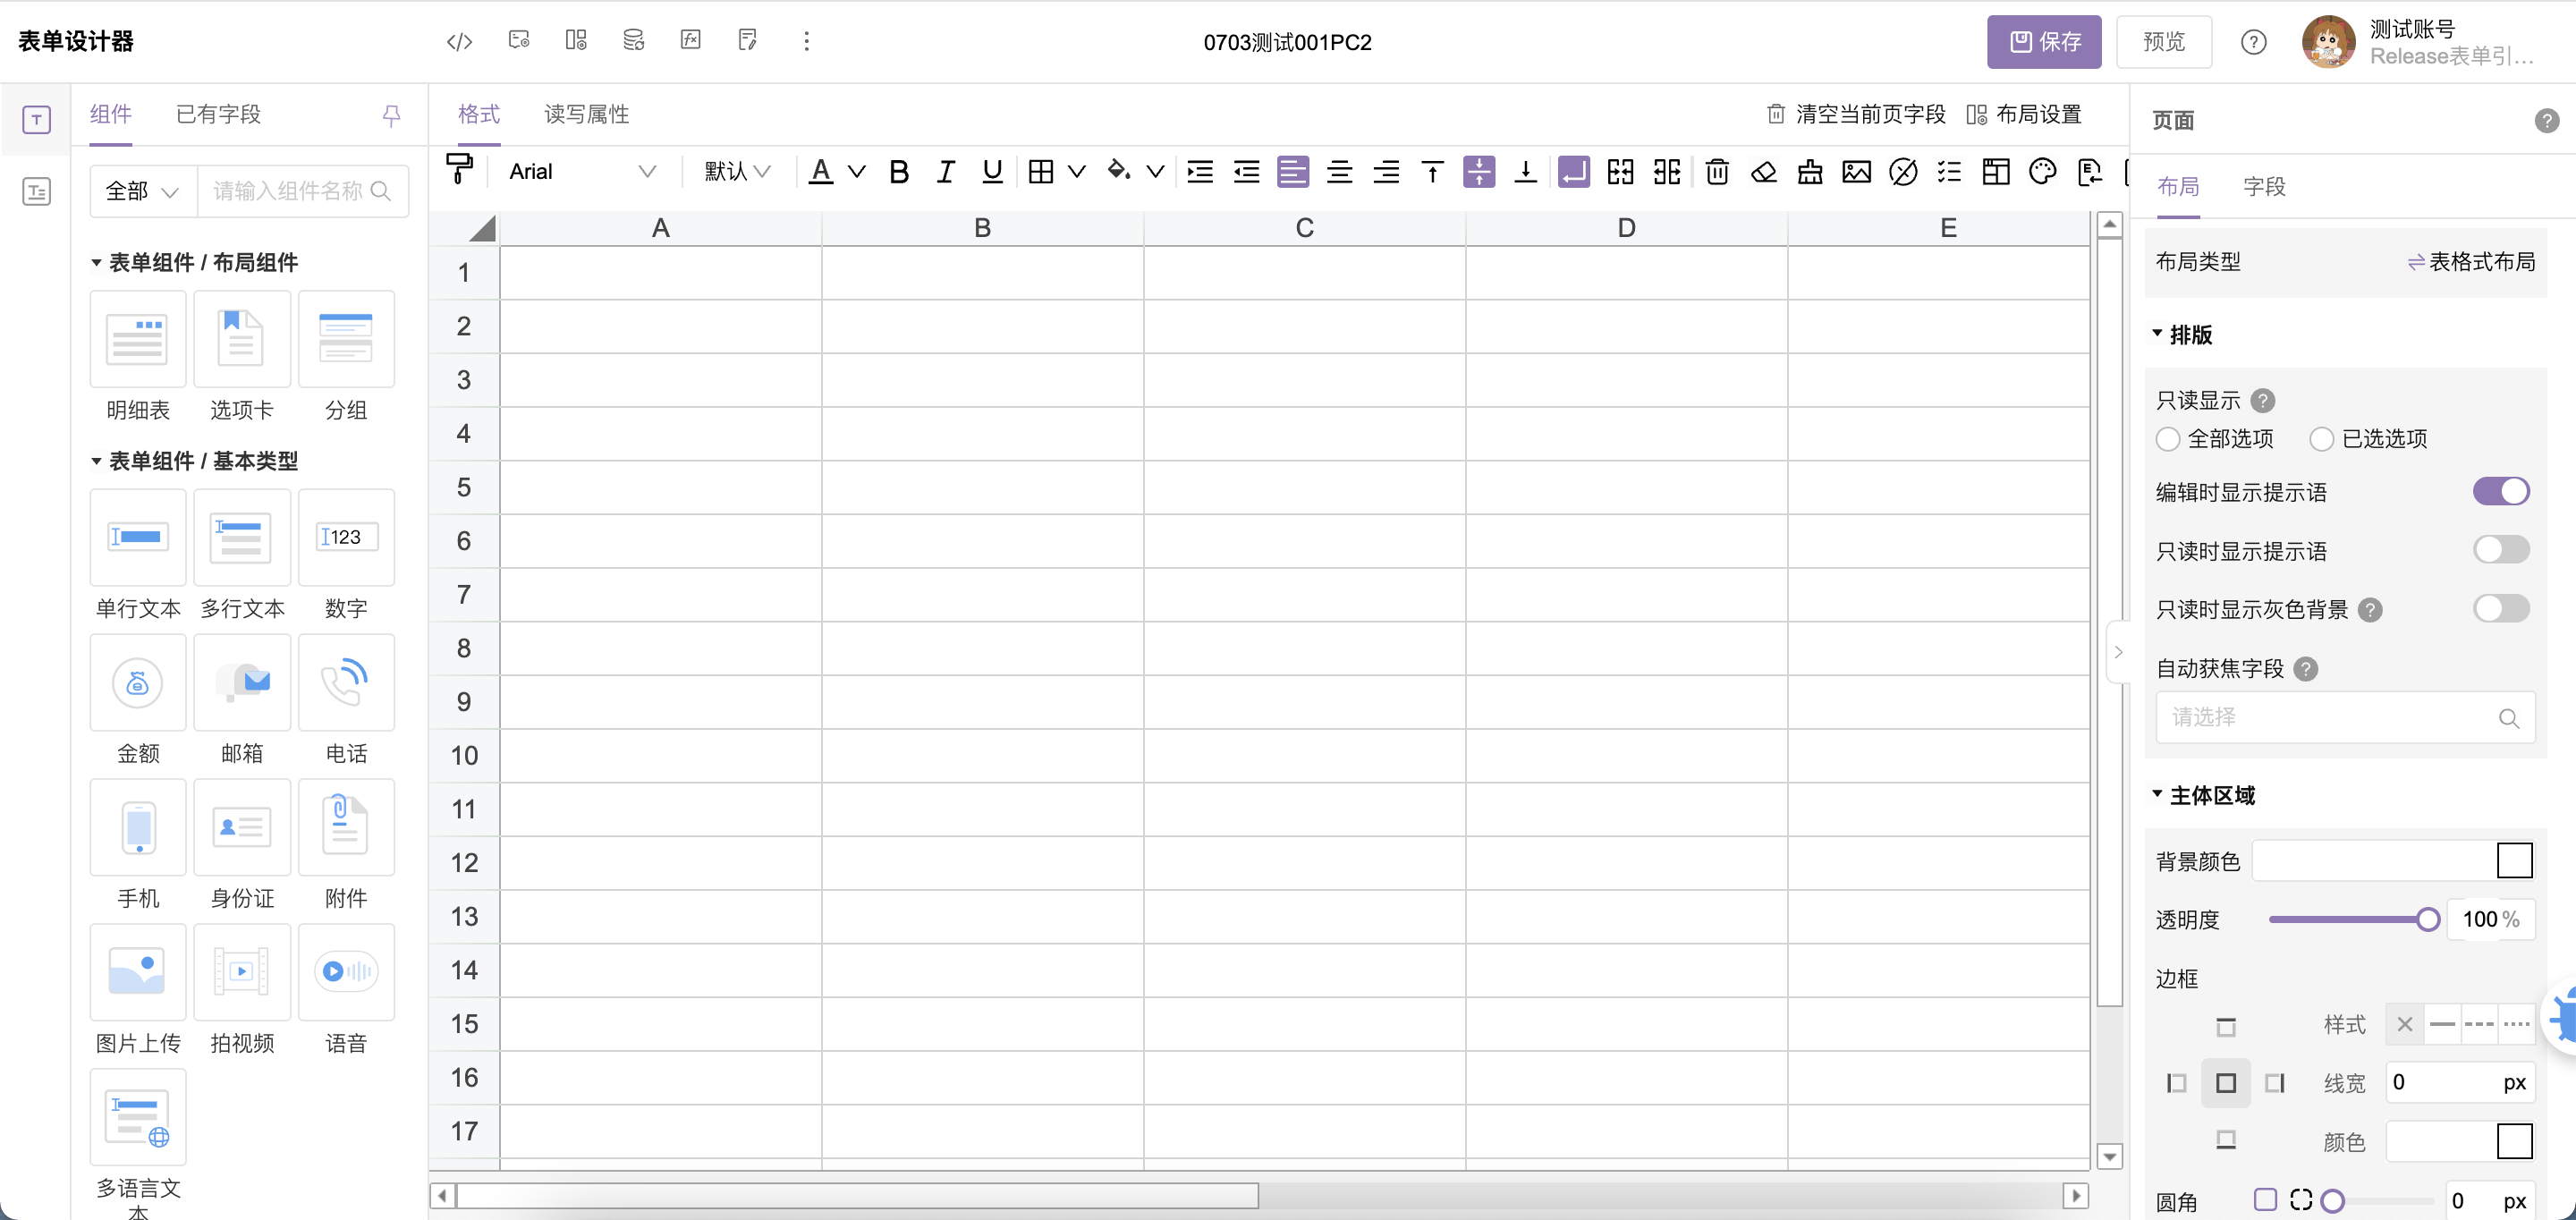Select the 格式 tab
Viewport: 2576px width, 1220px height.
click(x=479, y=115)
